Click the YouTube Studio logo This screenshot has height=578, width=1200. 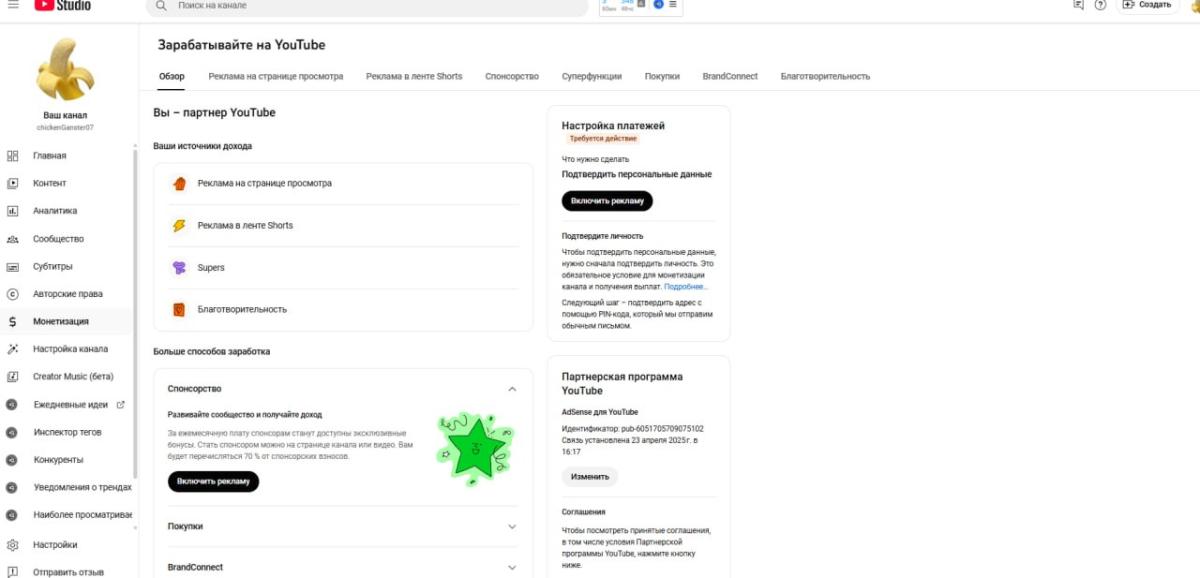(x=63, y=5)
